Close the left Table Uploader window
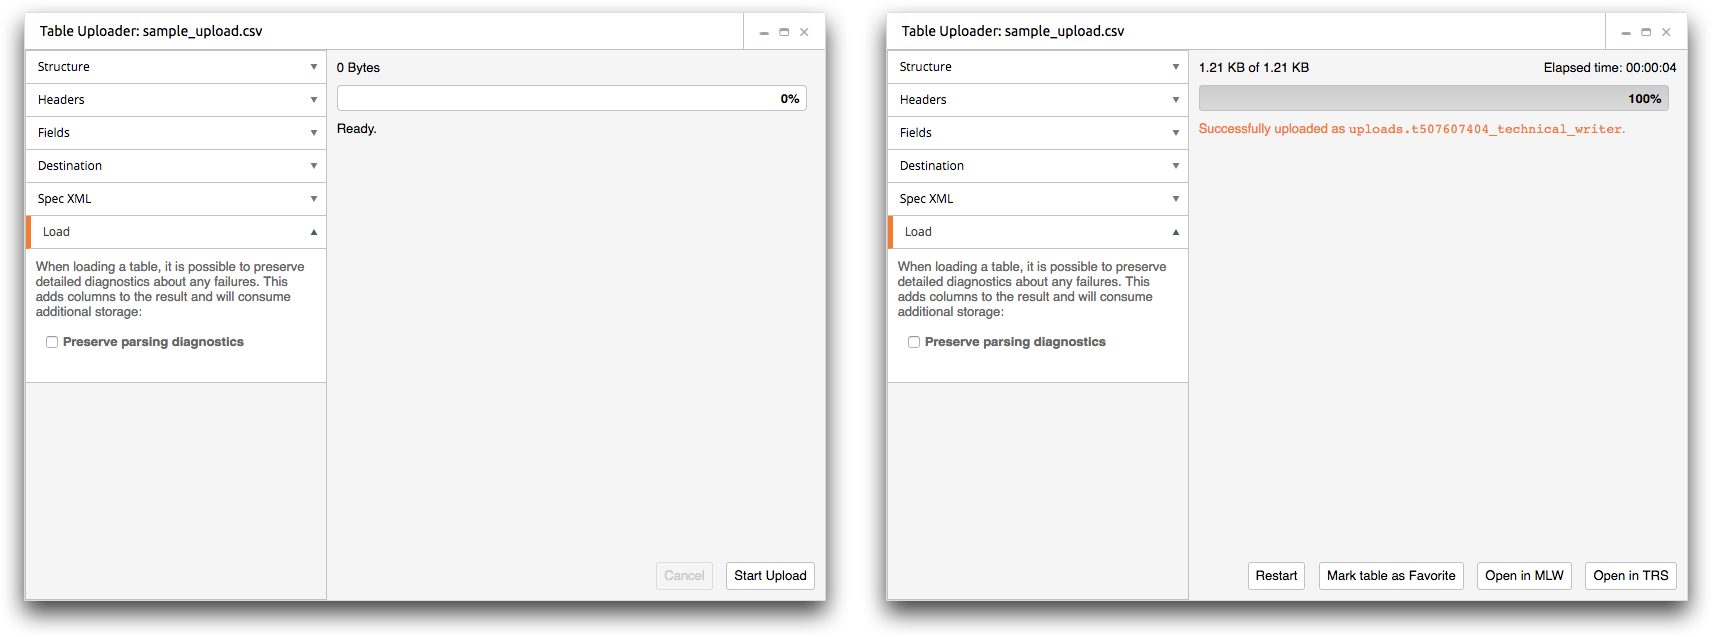Viewport: 1712px width, 637px height. click(804, 32)
